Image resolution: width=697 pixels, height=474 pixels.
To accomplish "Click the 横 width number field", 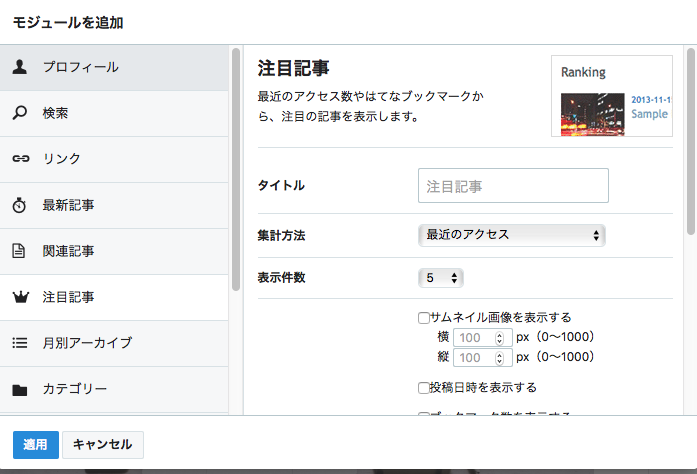I will click(483, 338).
